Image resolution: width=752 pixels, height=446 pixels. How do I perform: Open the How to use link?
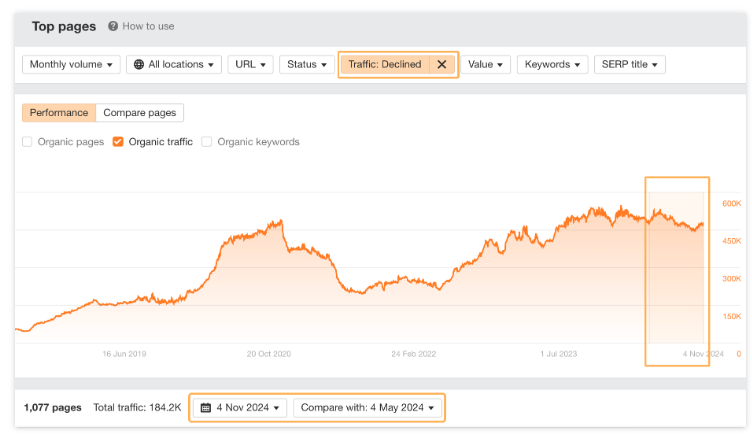(x=148, y=26)
